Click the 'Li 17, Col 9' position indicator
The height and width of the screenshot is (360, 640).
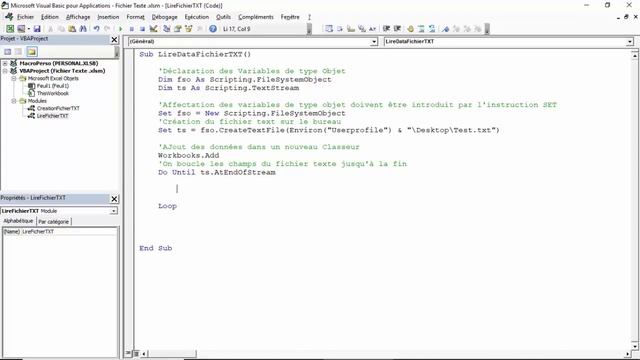(x=237, y=29)
